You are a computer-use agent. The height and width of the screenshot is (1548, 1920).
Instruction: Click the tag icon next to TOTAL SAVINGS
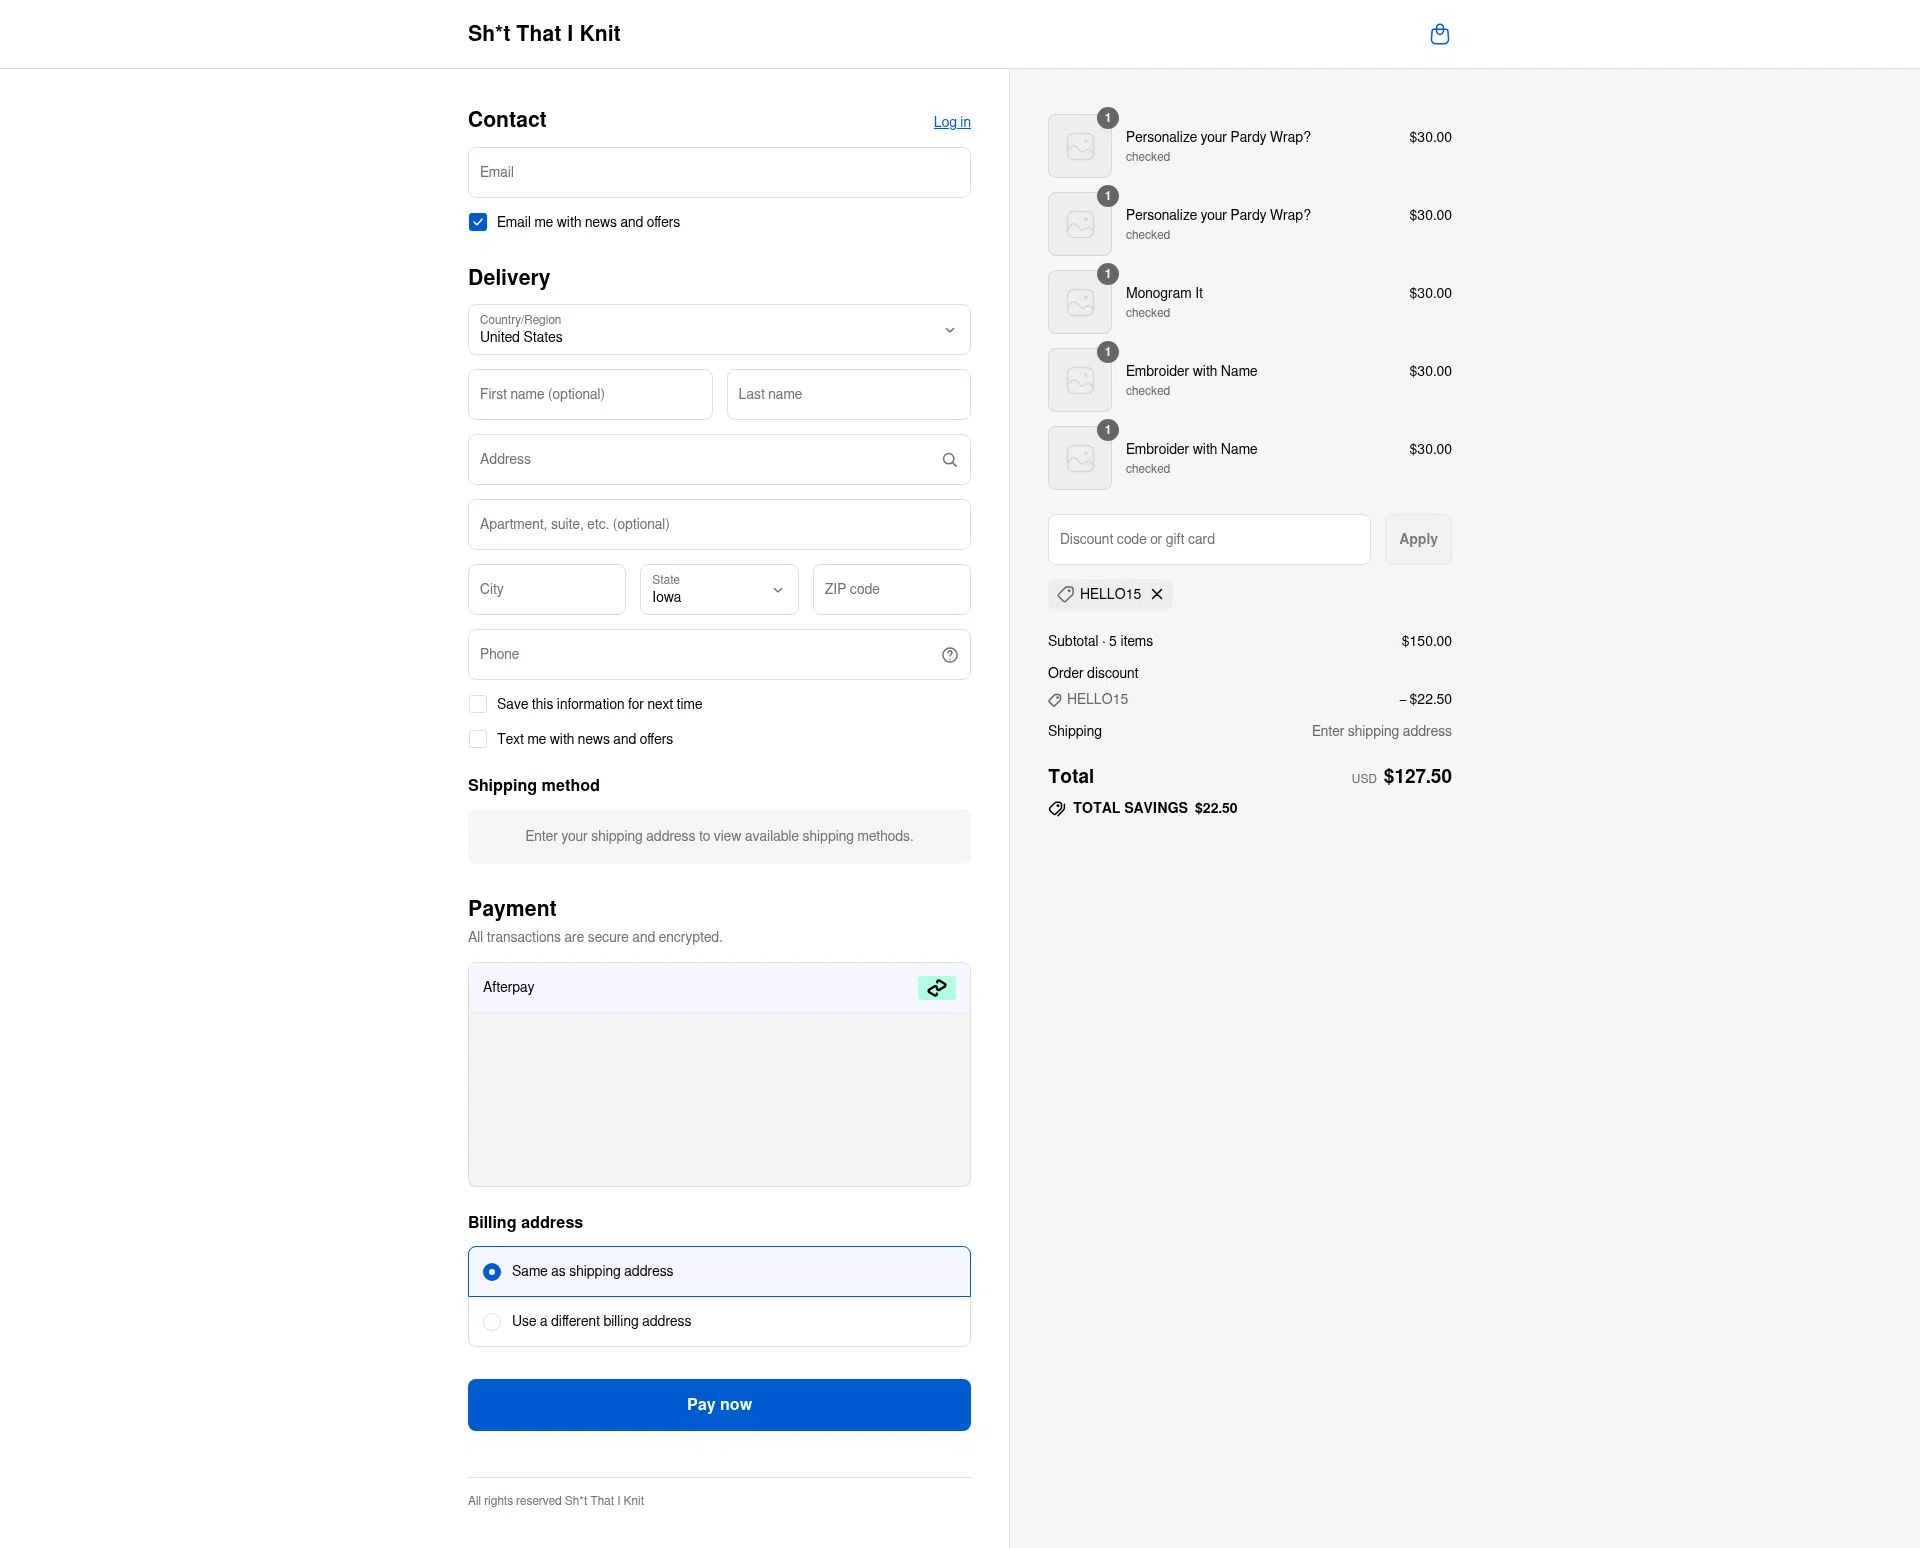point(1056,808)
